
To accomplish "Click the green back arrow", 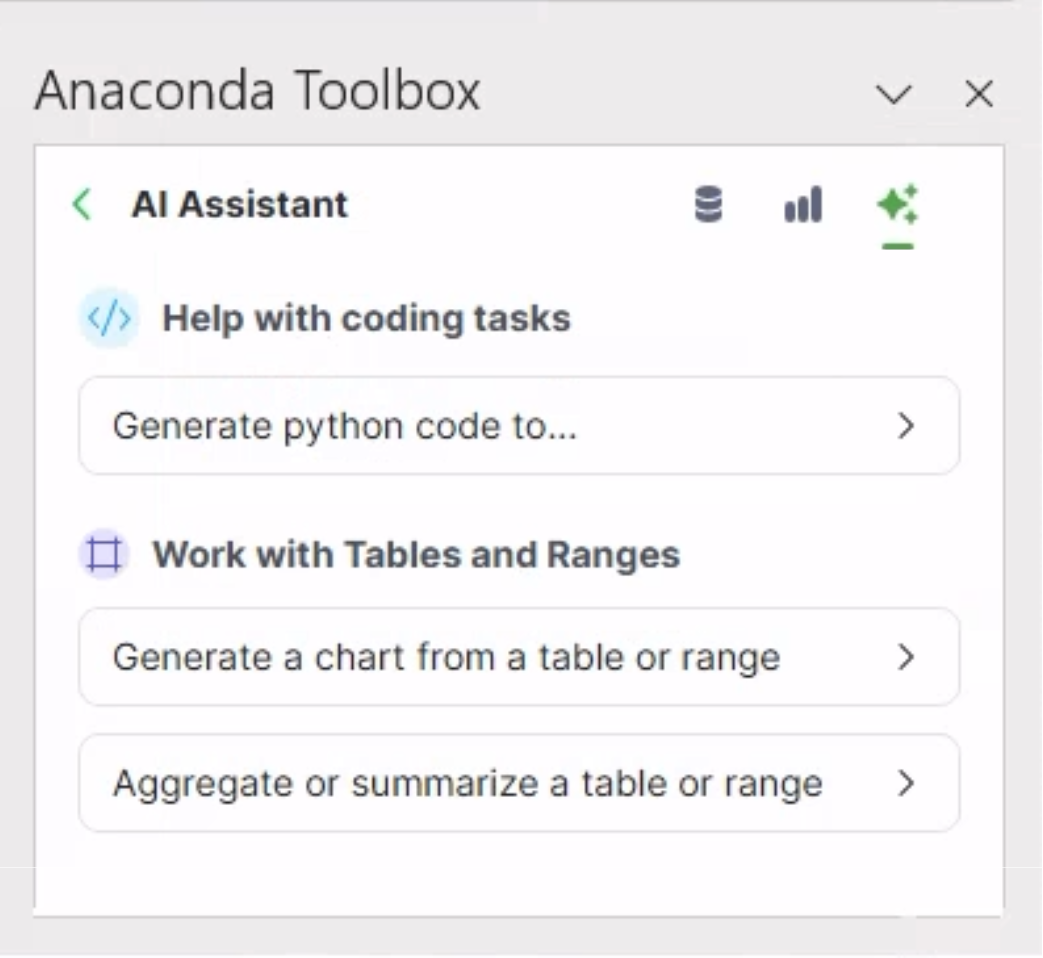I will point(82,204).
